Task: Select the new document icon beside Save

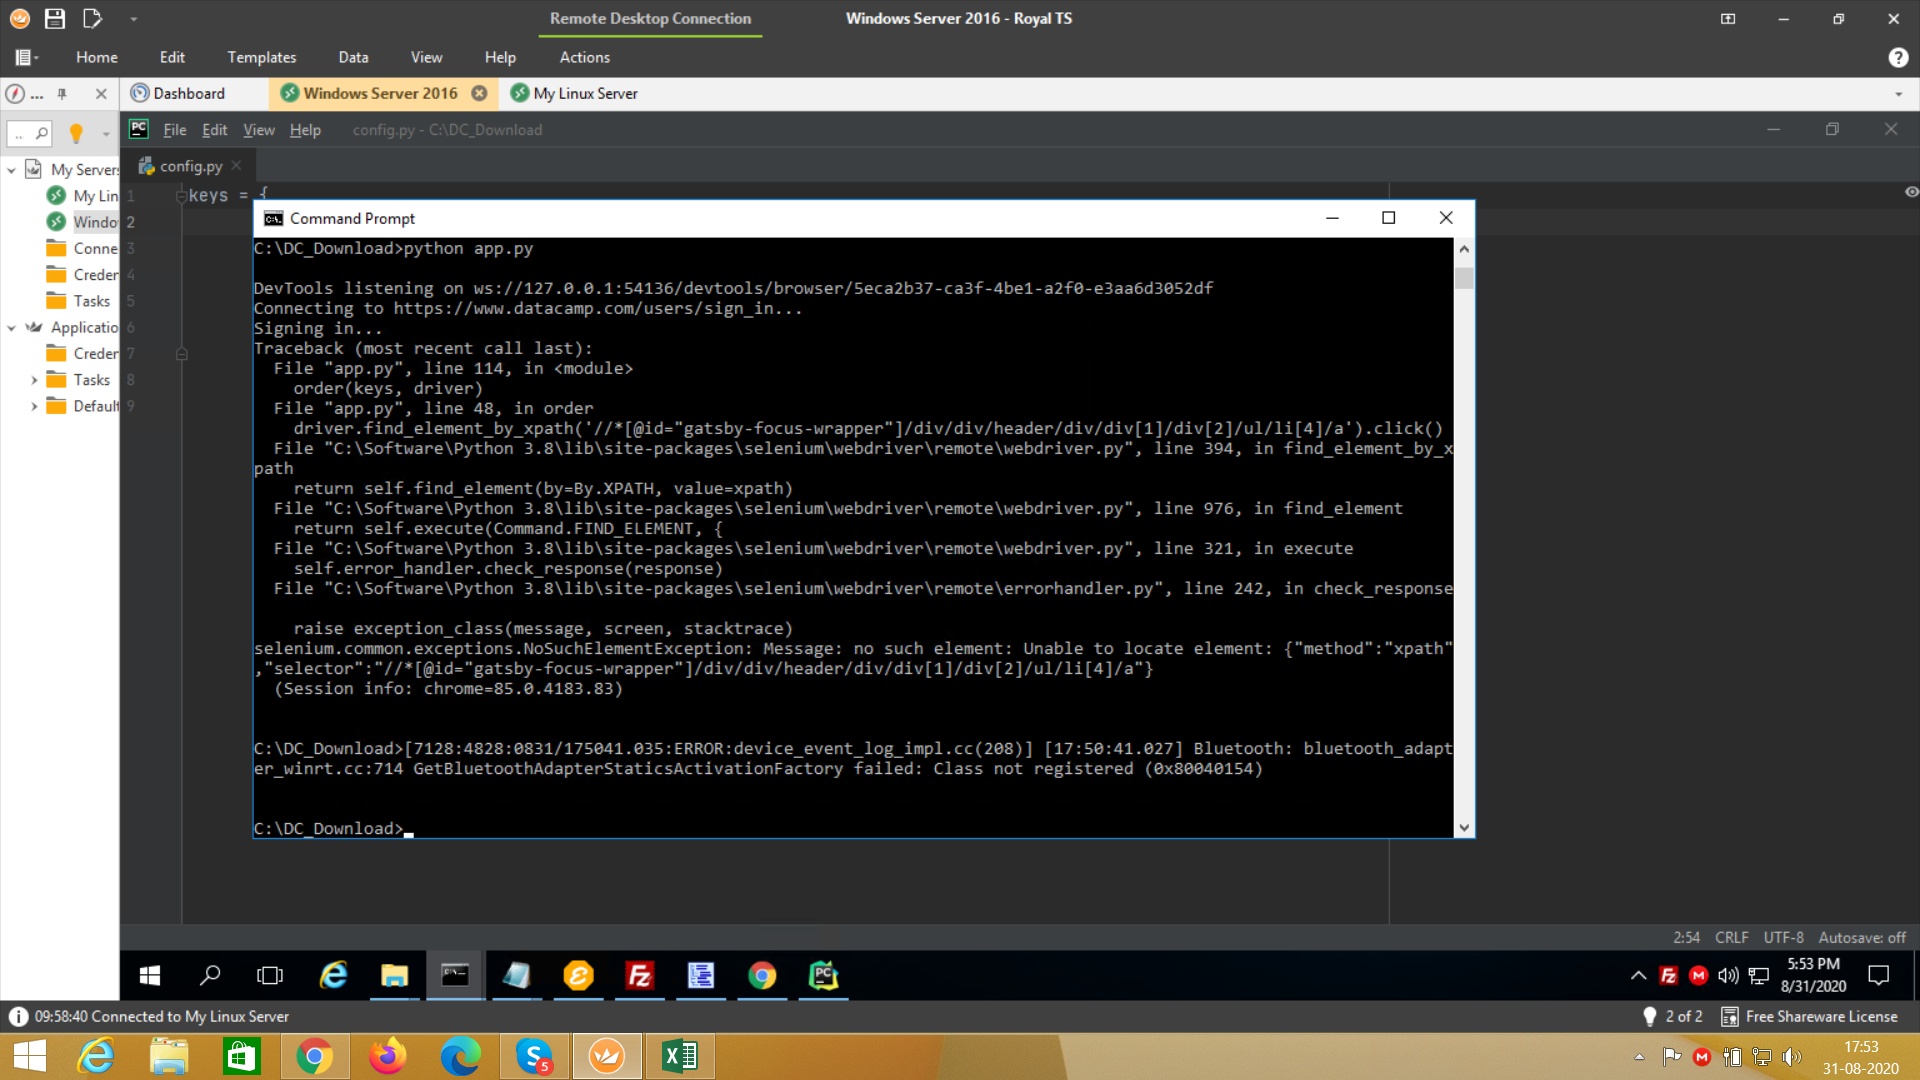Action: point(91,18)
